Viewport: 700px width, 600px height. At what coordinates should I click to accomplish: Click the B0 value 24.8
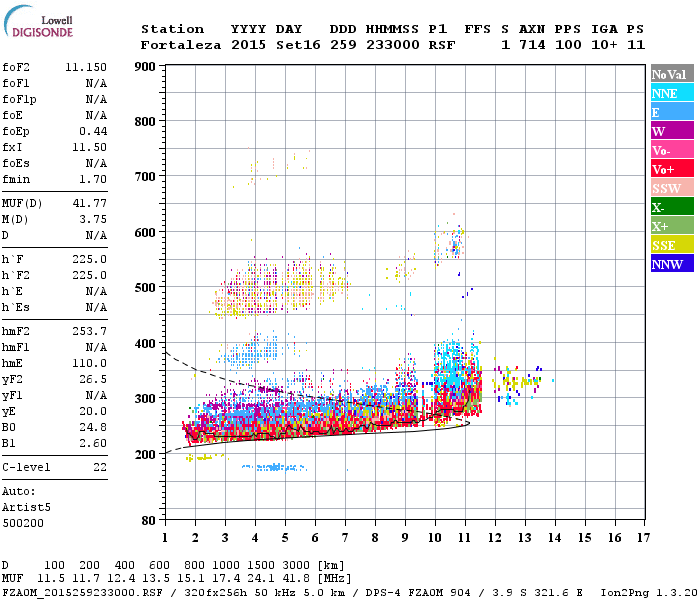[x=93, y=428]
